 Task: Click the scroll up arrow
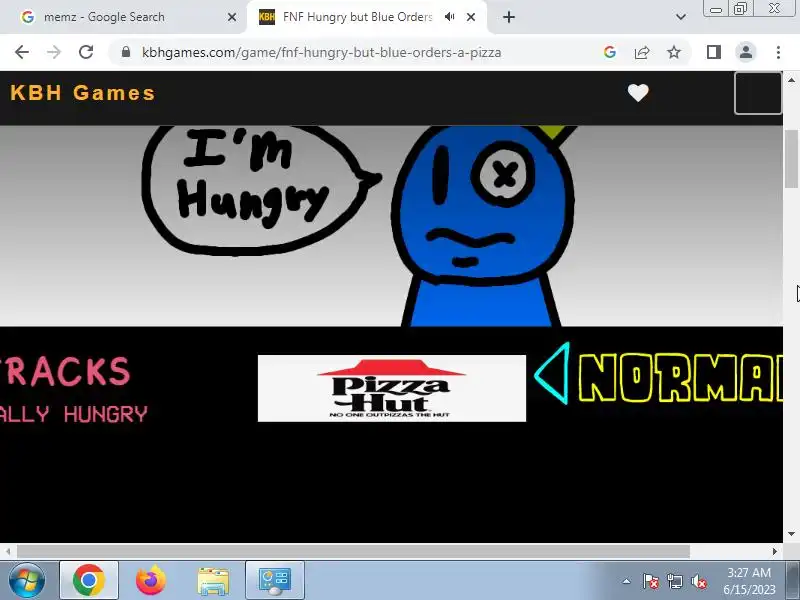click(x=791, y=80)
